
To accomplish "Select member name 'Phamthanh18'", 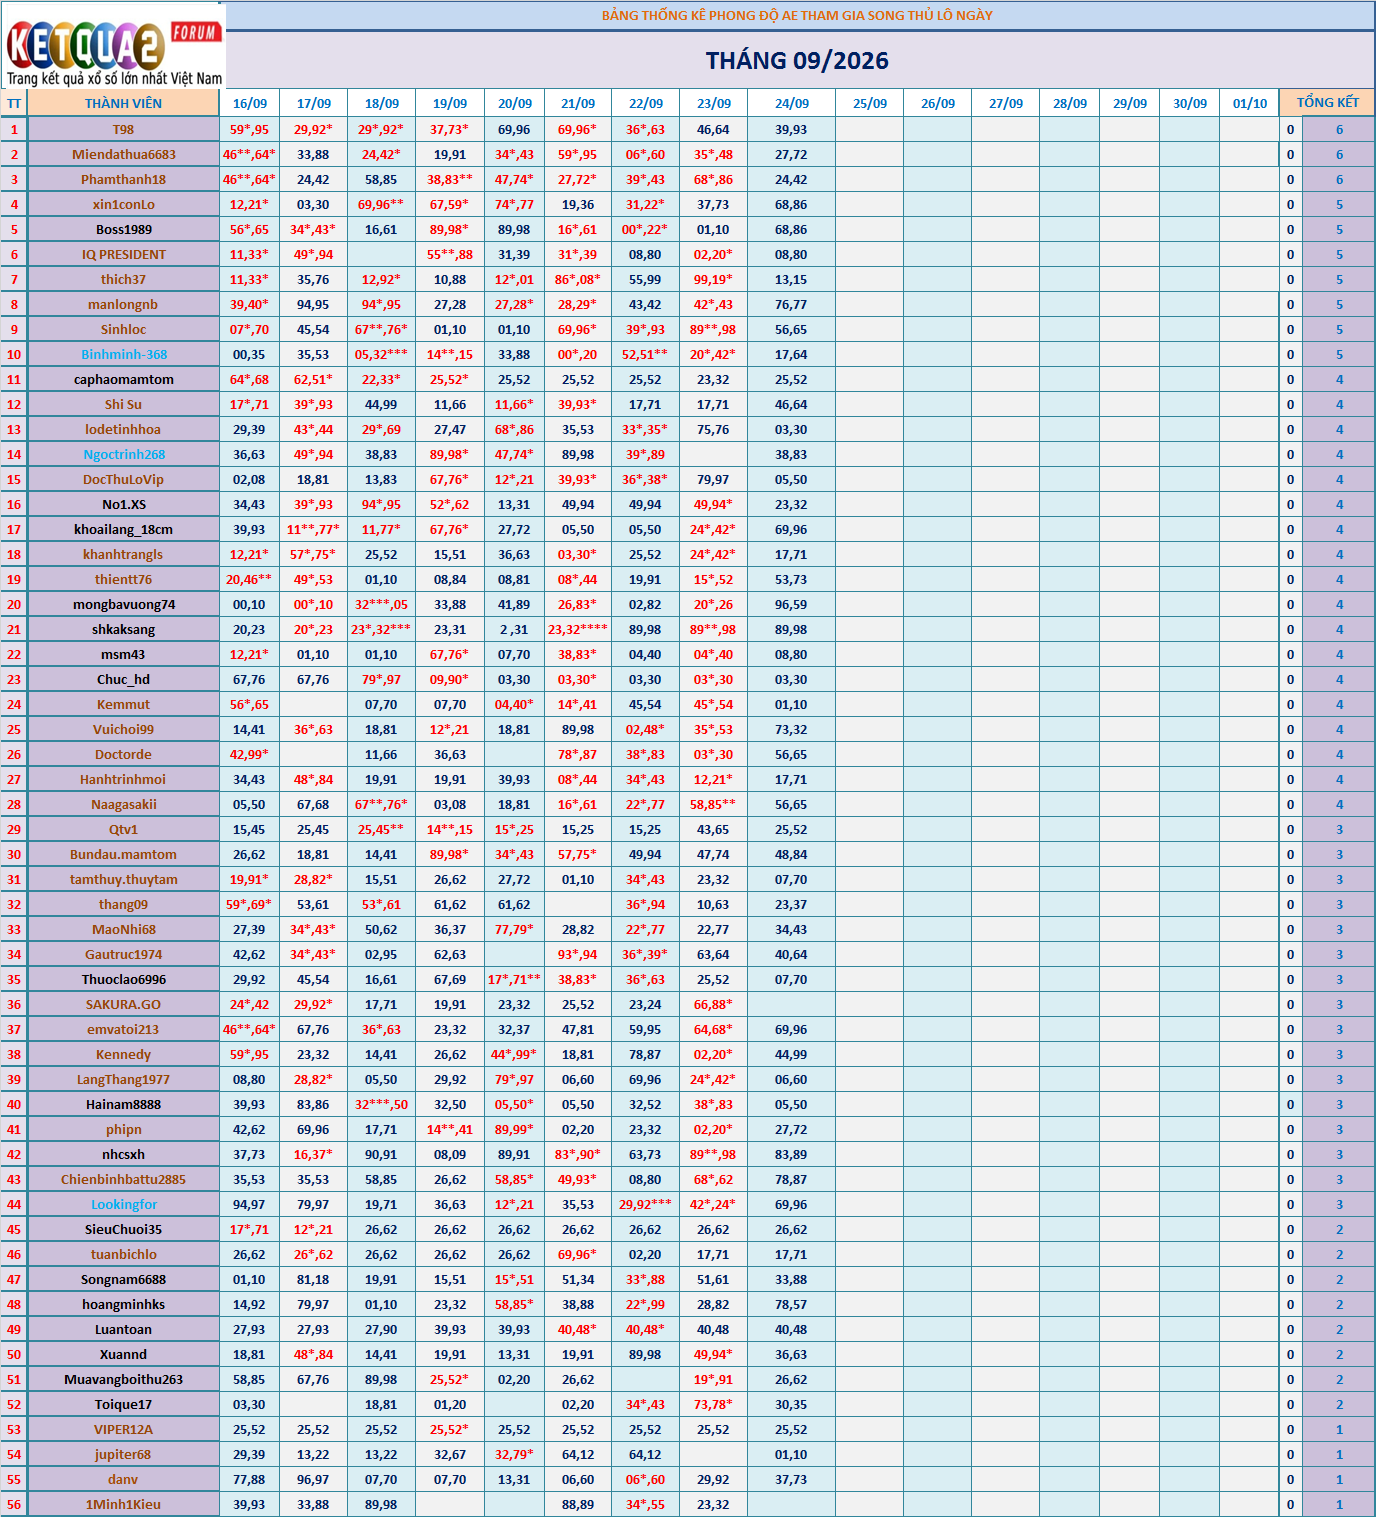I will [123, 179].
